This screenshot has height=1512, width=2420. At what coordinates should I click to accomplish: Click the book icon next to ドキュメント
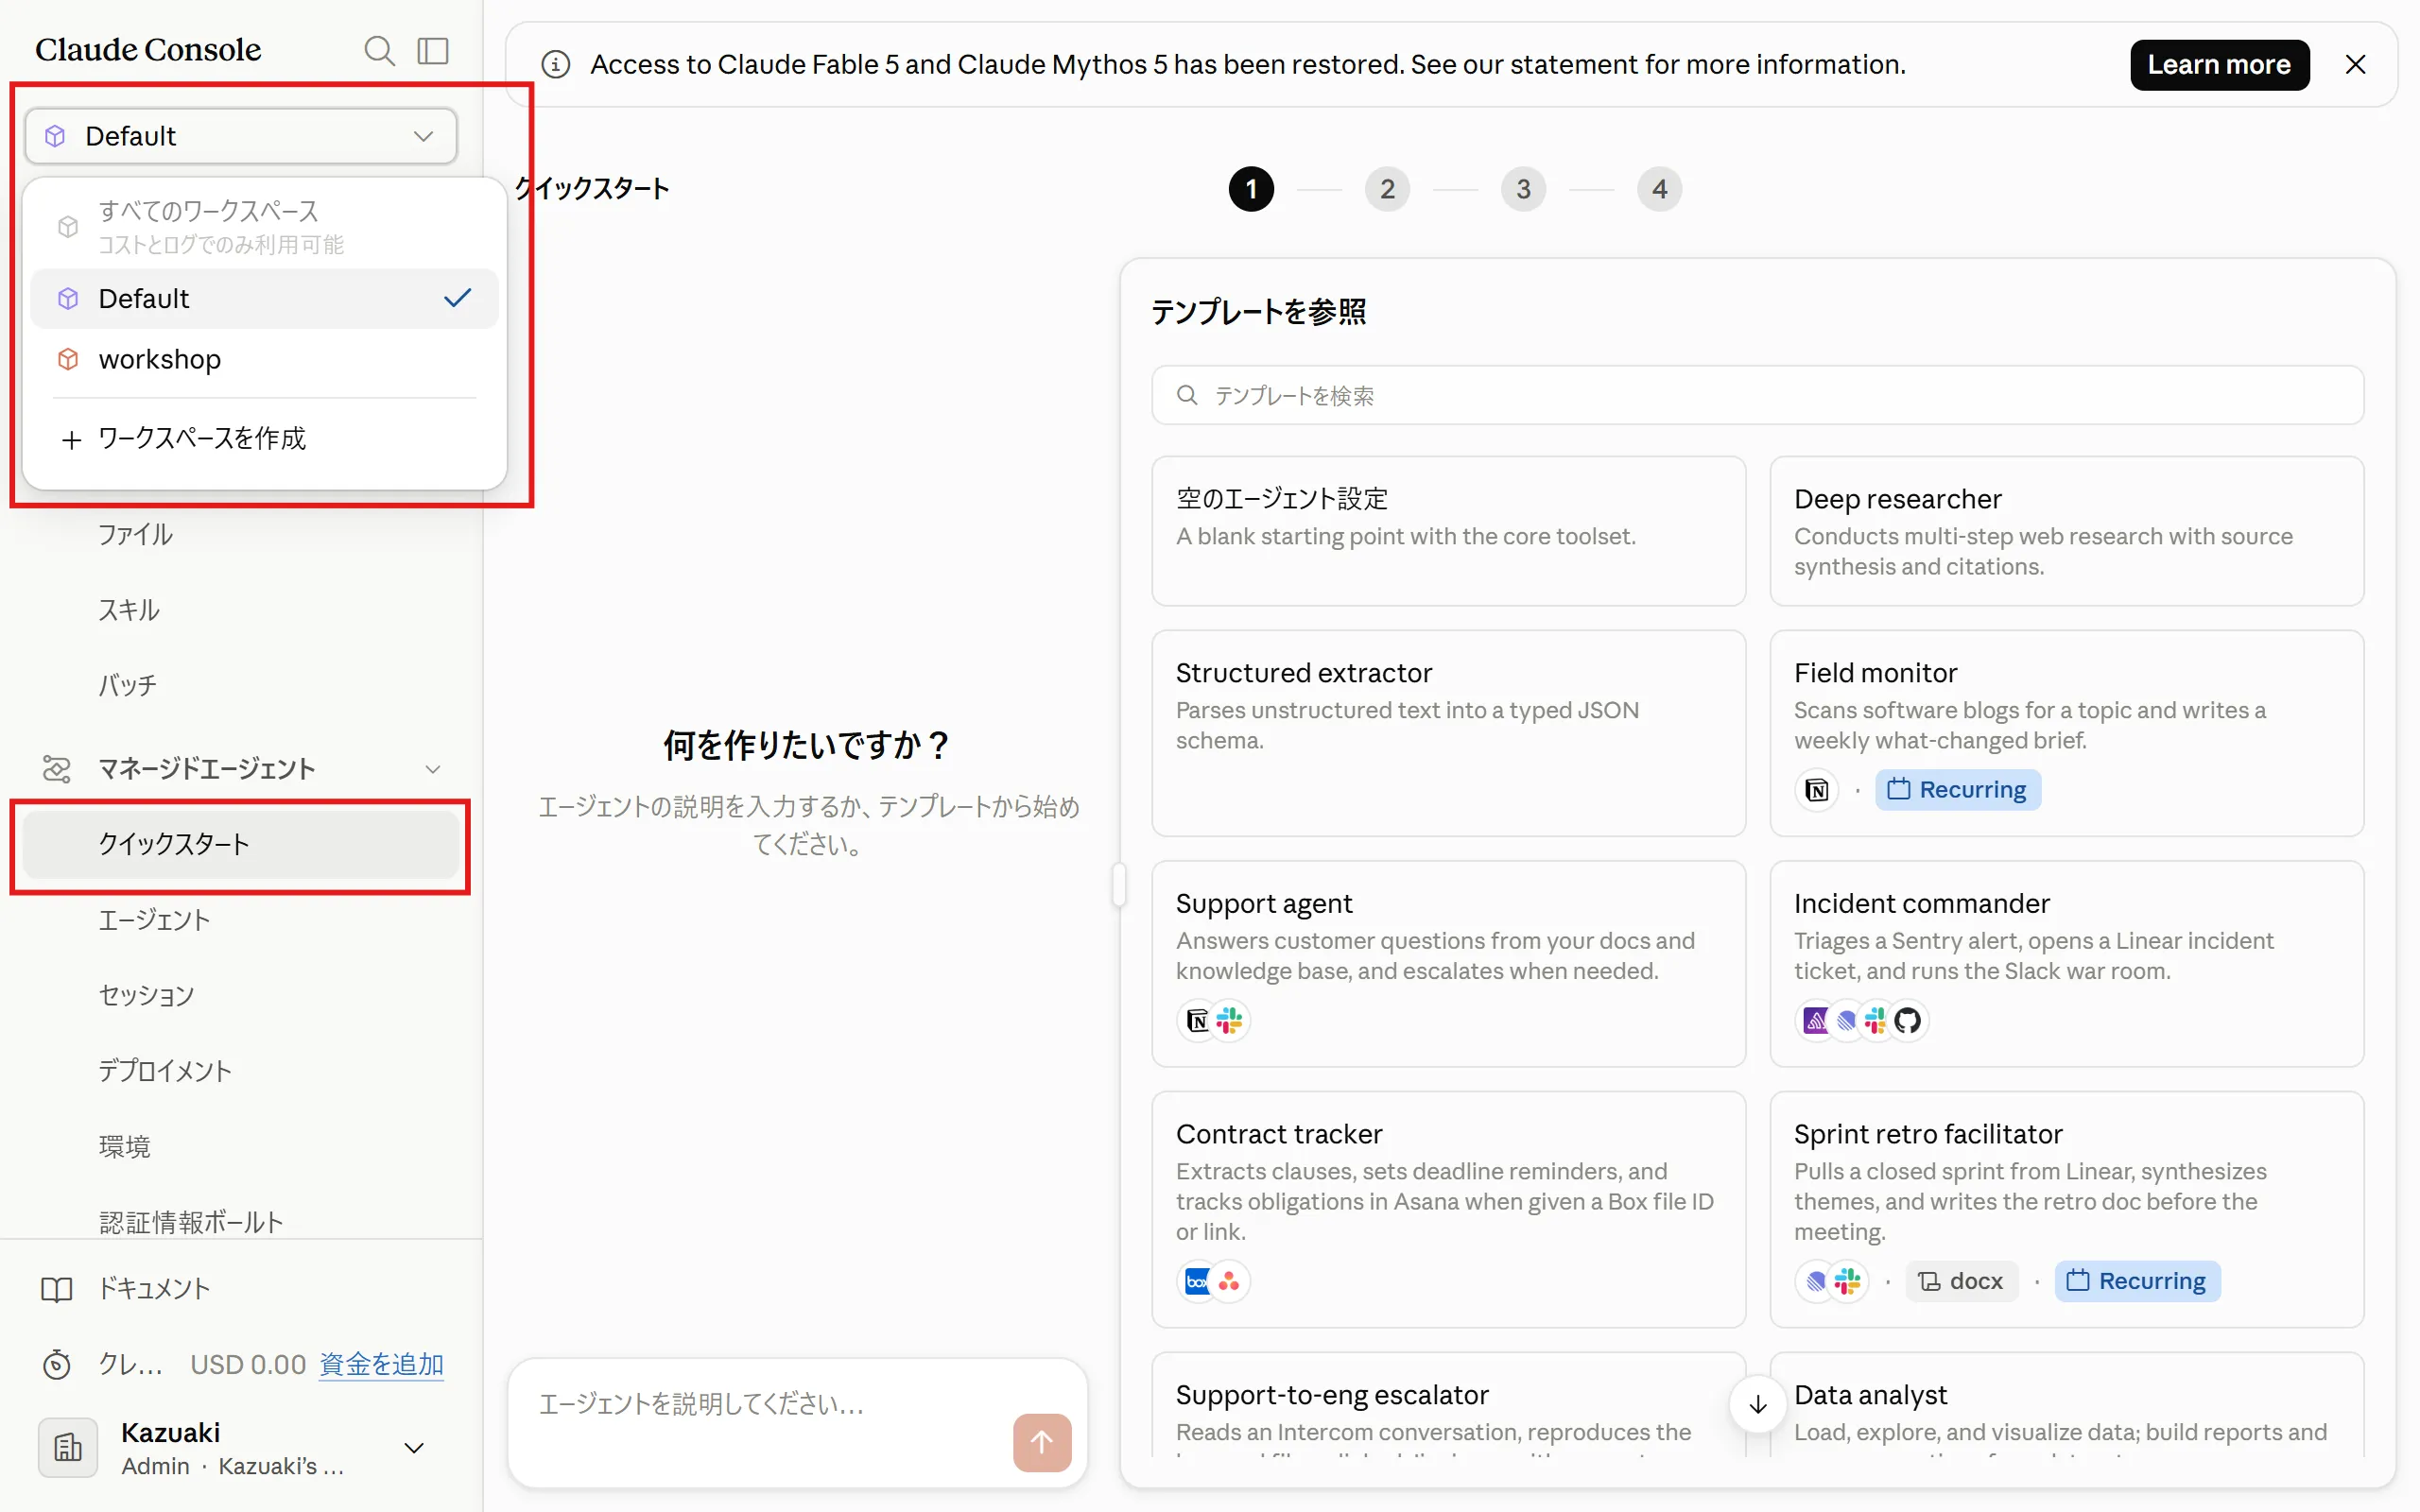[57, 1289]
